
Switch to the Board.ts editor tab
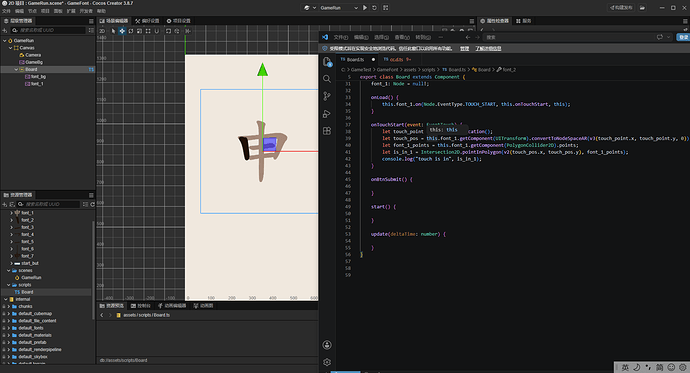click(356, 59)
